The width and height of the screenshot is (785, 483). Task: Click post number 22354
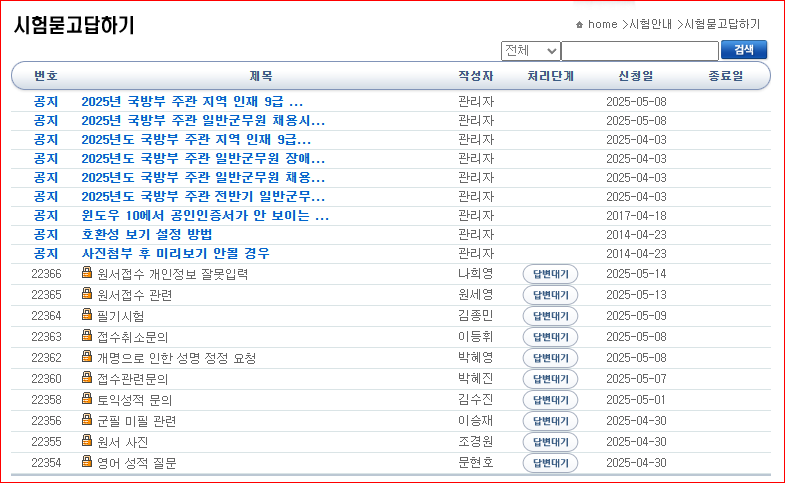pyautogui.click(x=46, y=463)
